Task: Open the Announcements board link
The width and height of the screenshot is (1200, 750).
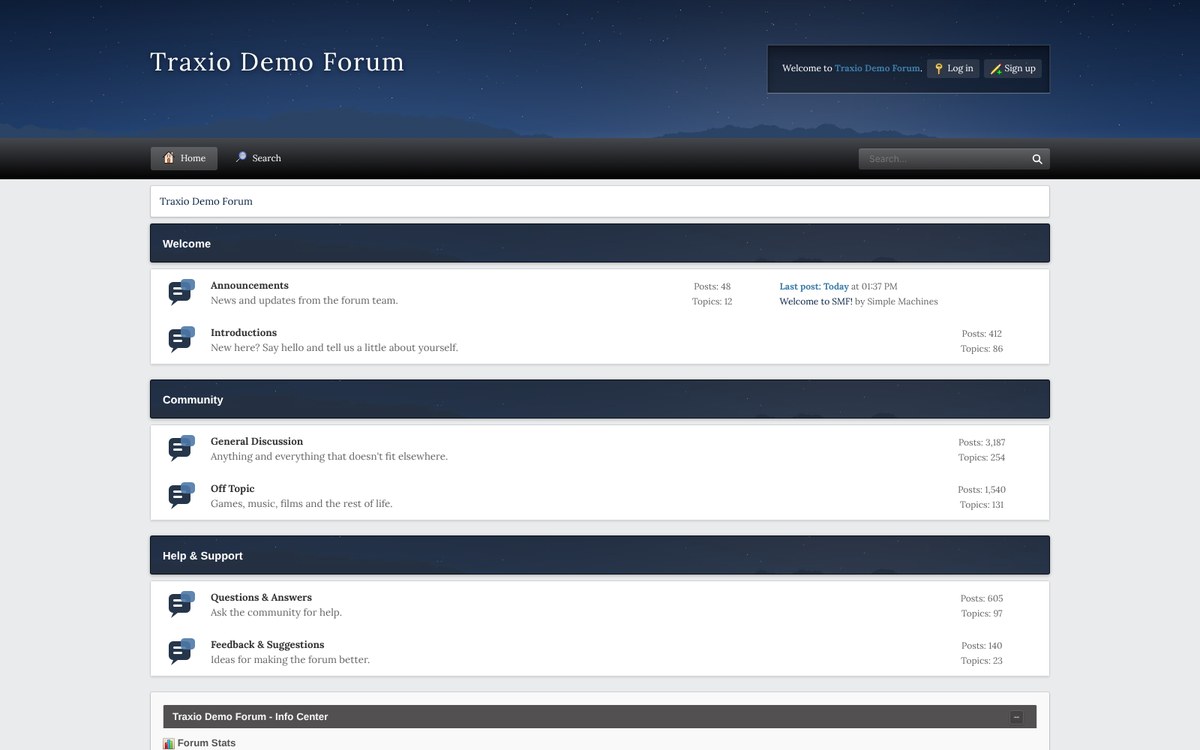Action: point(249,285)
